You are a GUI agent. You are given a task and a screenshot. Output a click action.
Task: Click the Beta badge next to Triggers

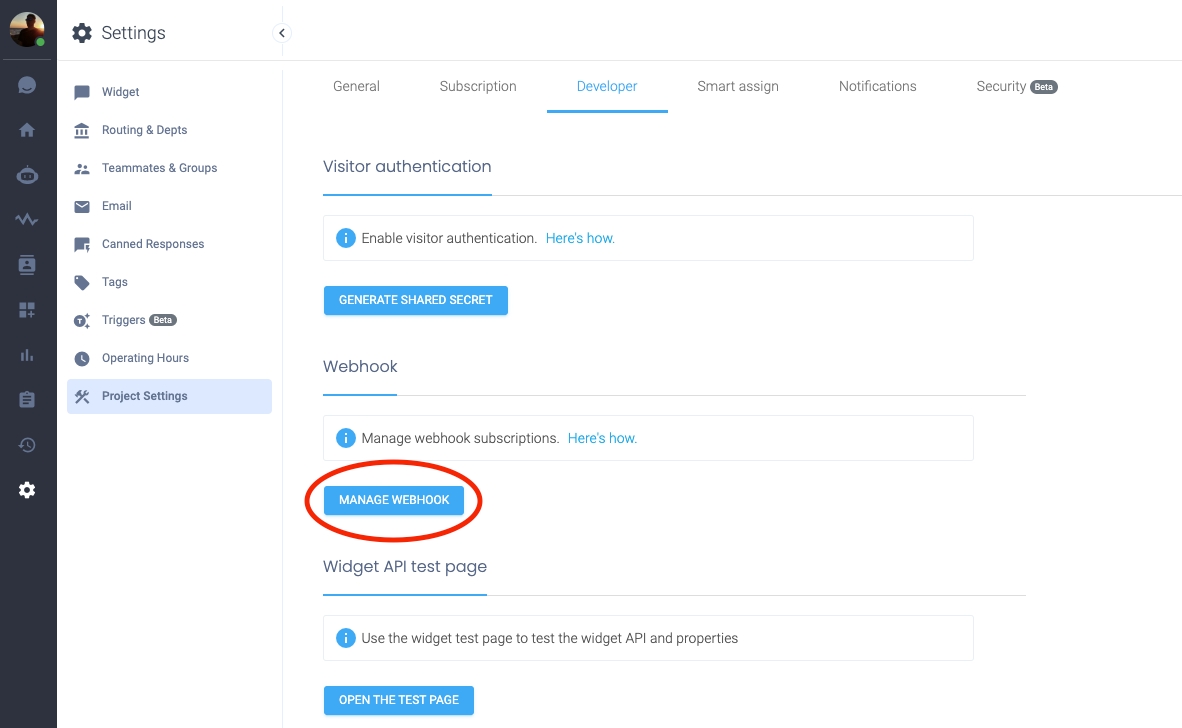click(x=163, y=320)
